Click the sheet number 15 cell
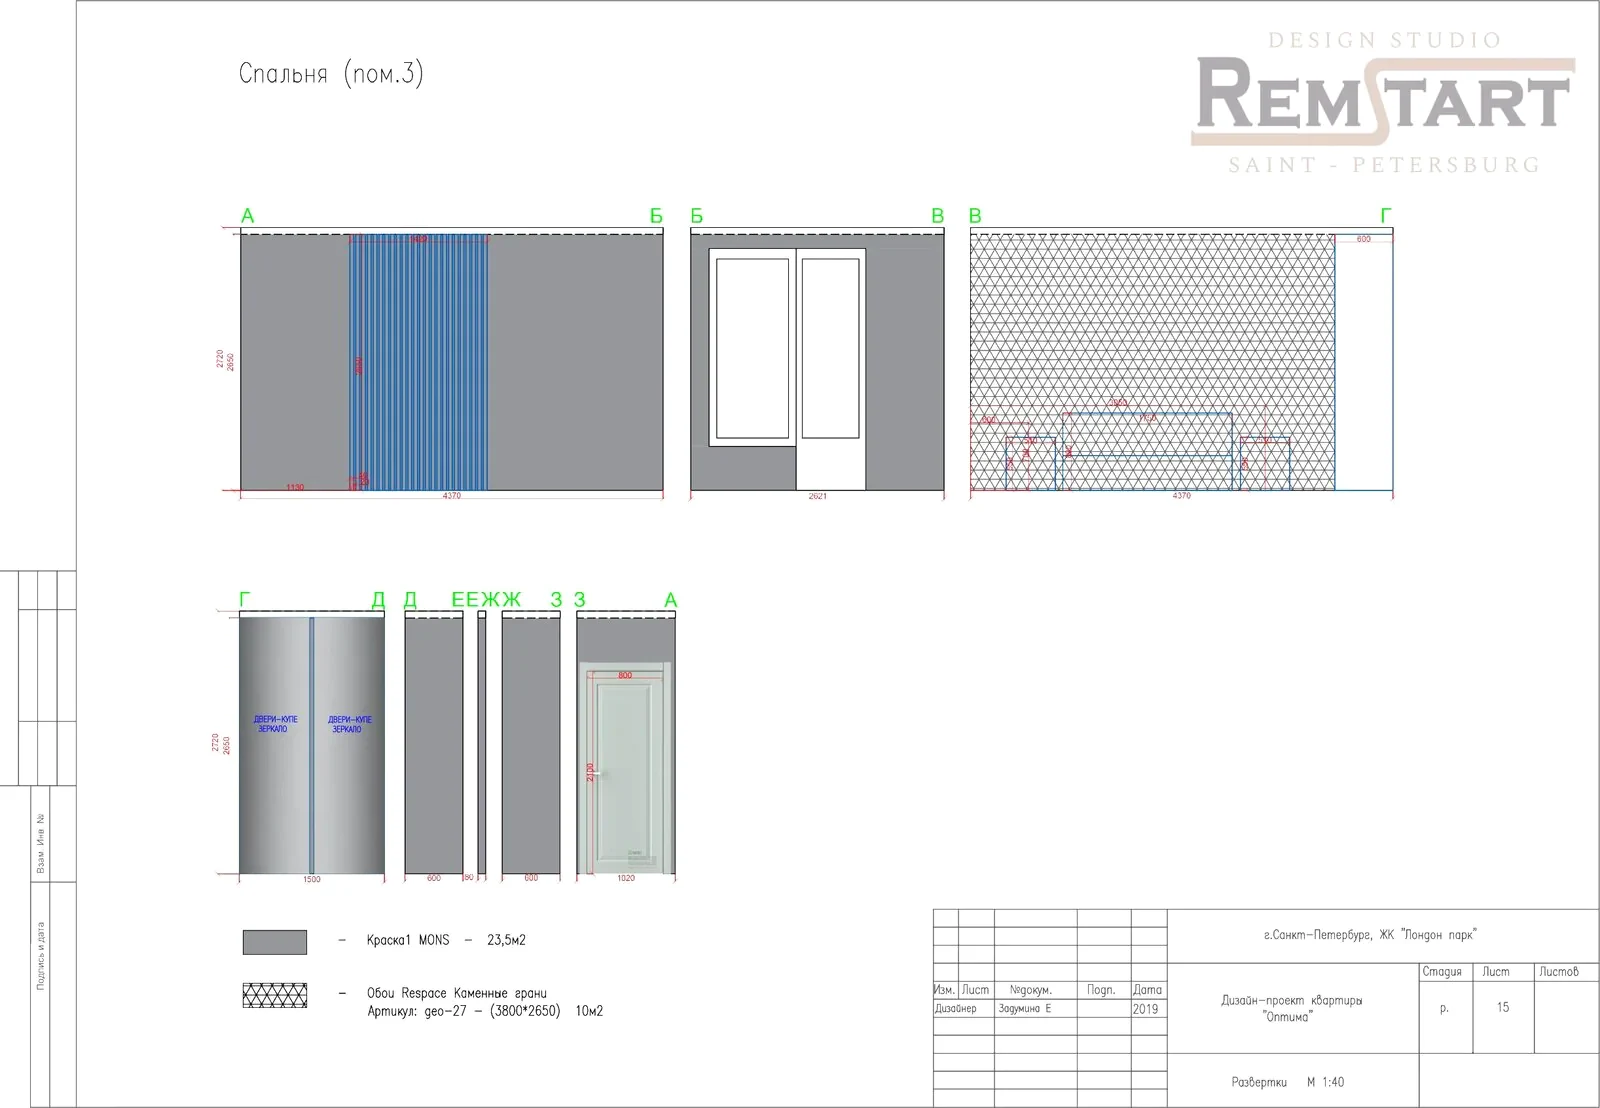This screenshot has width=1600, height=1108. coord(1502,1008)
